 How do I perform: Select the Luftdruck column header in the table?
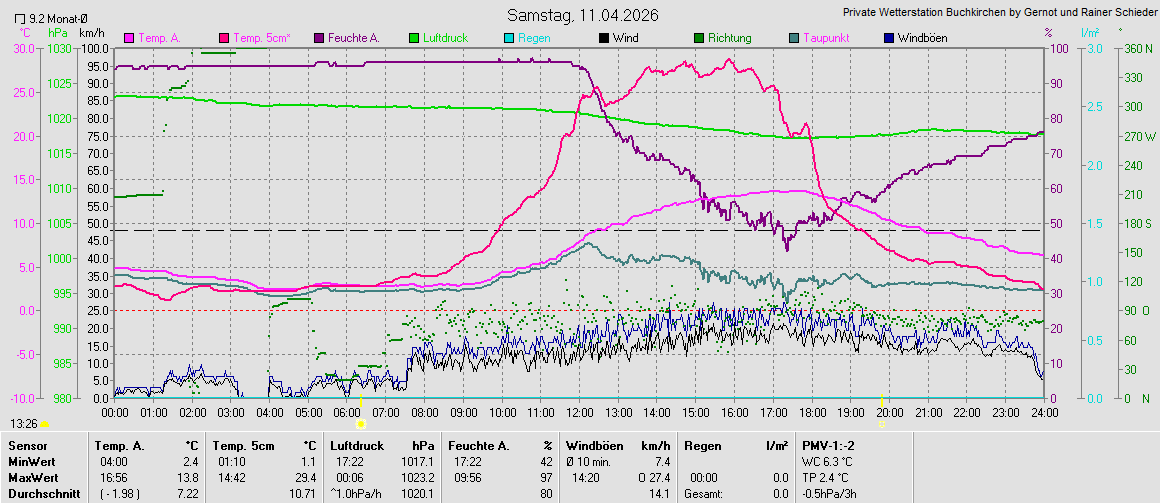pos(355,444)
